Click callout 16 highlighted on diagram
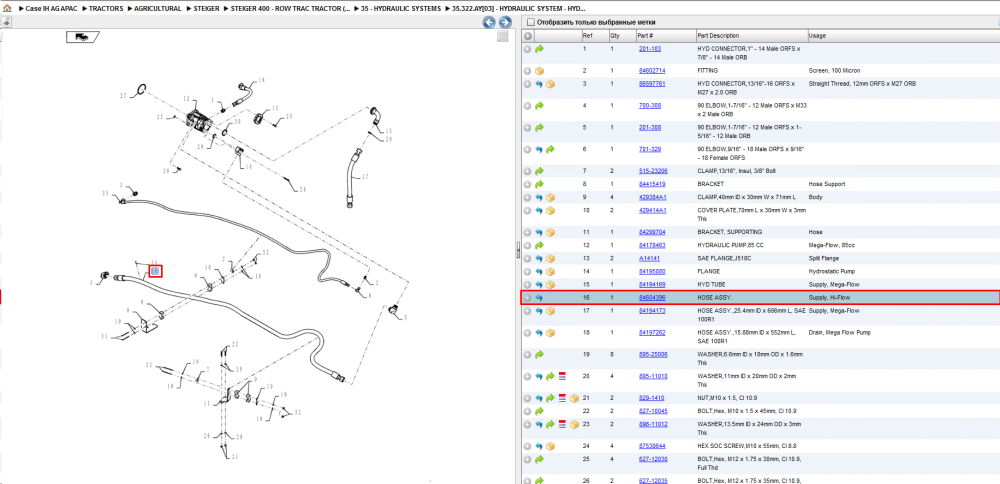The image size is (1000, 484). point(155,271)
